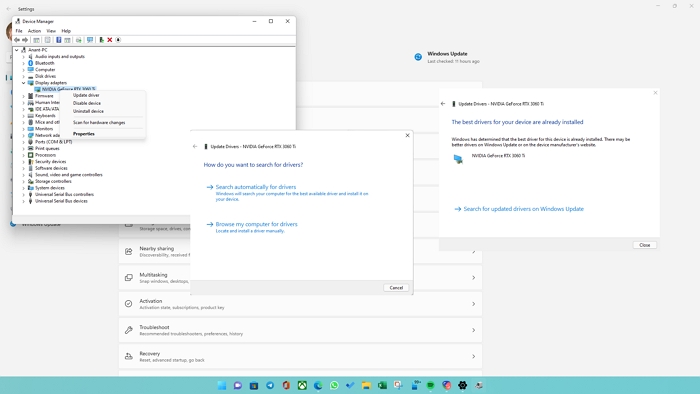
Task: Expand the Audio inputs and outputs node
Action: 24,57
